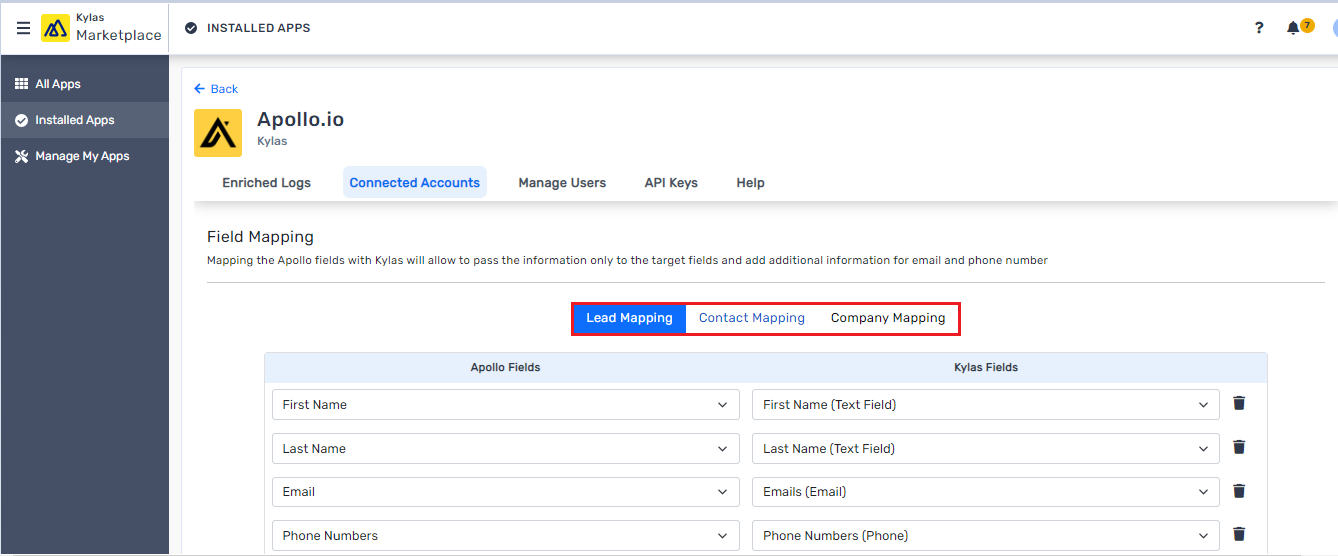1338x556 pixels.
Task: Open Kylas Phone Numbers (Phone) dropdown
Action: (x=986, y=536)
